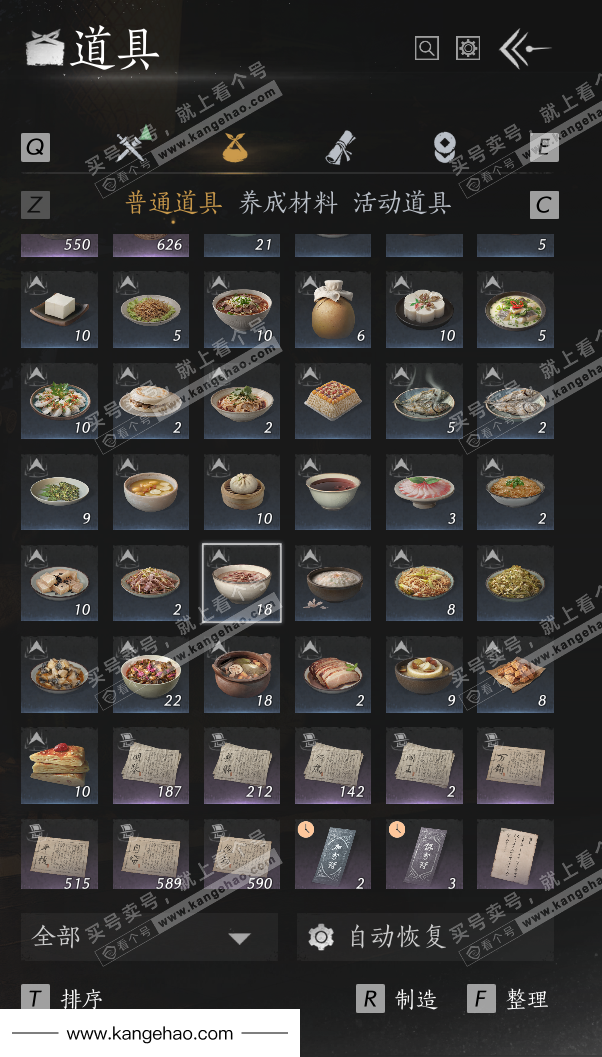The height and width of the screenshot is (1057, 602).
Task: Switch to 活动道具 tab
Action: click(402, 203)
